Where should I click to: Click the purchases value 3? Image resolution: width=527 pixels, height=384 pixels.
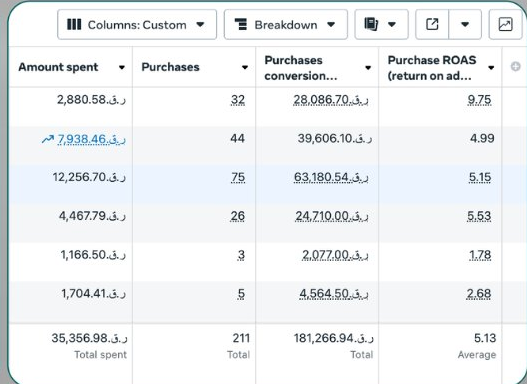click(241, 255)
